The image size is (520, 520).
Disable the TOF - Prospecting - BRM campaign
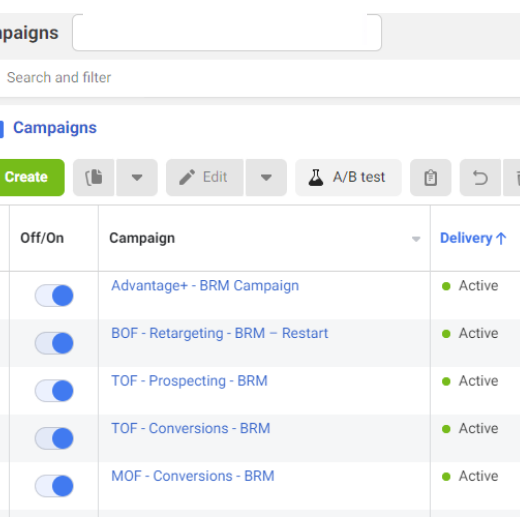[54, 391]
